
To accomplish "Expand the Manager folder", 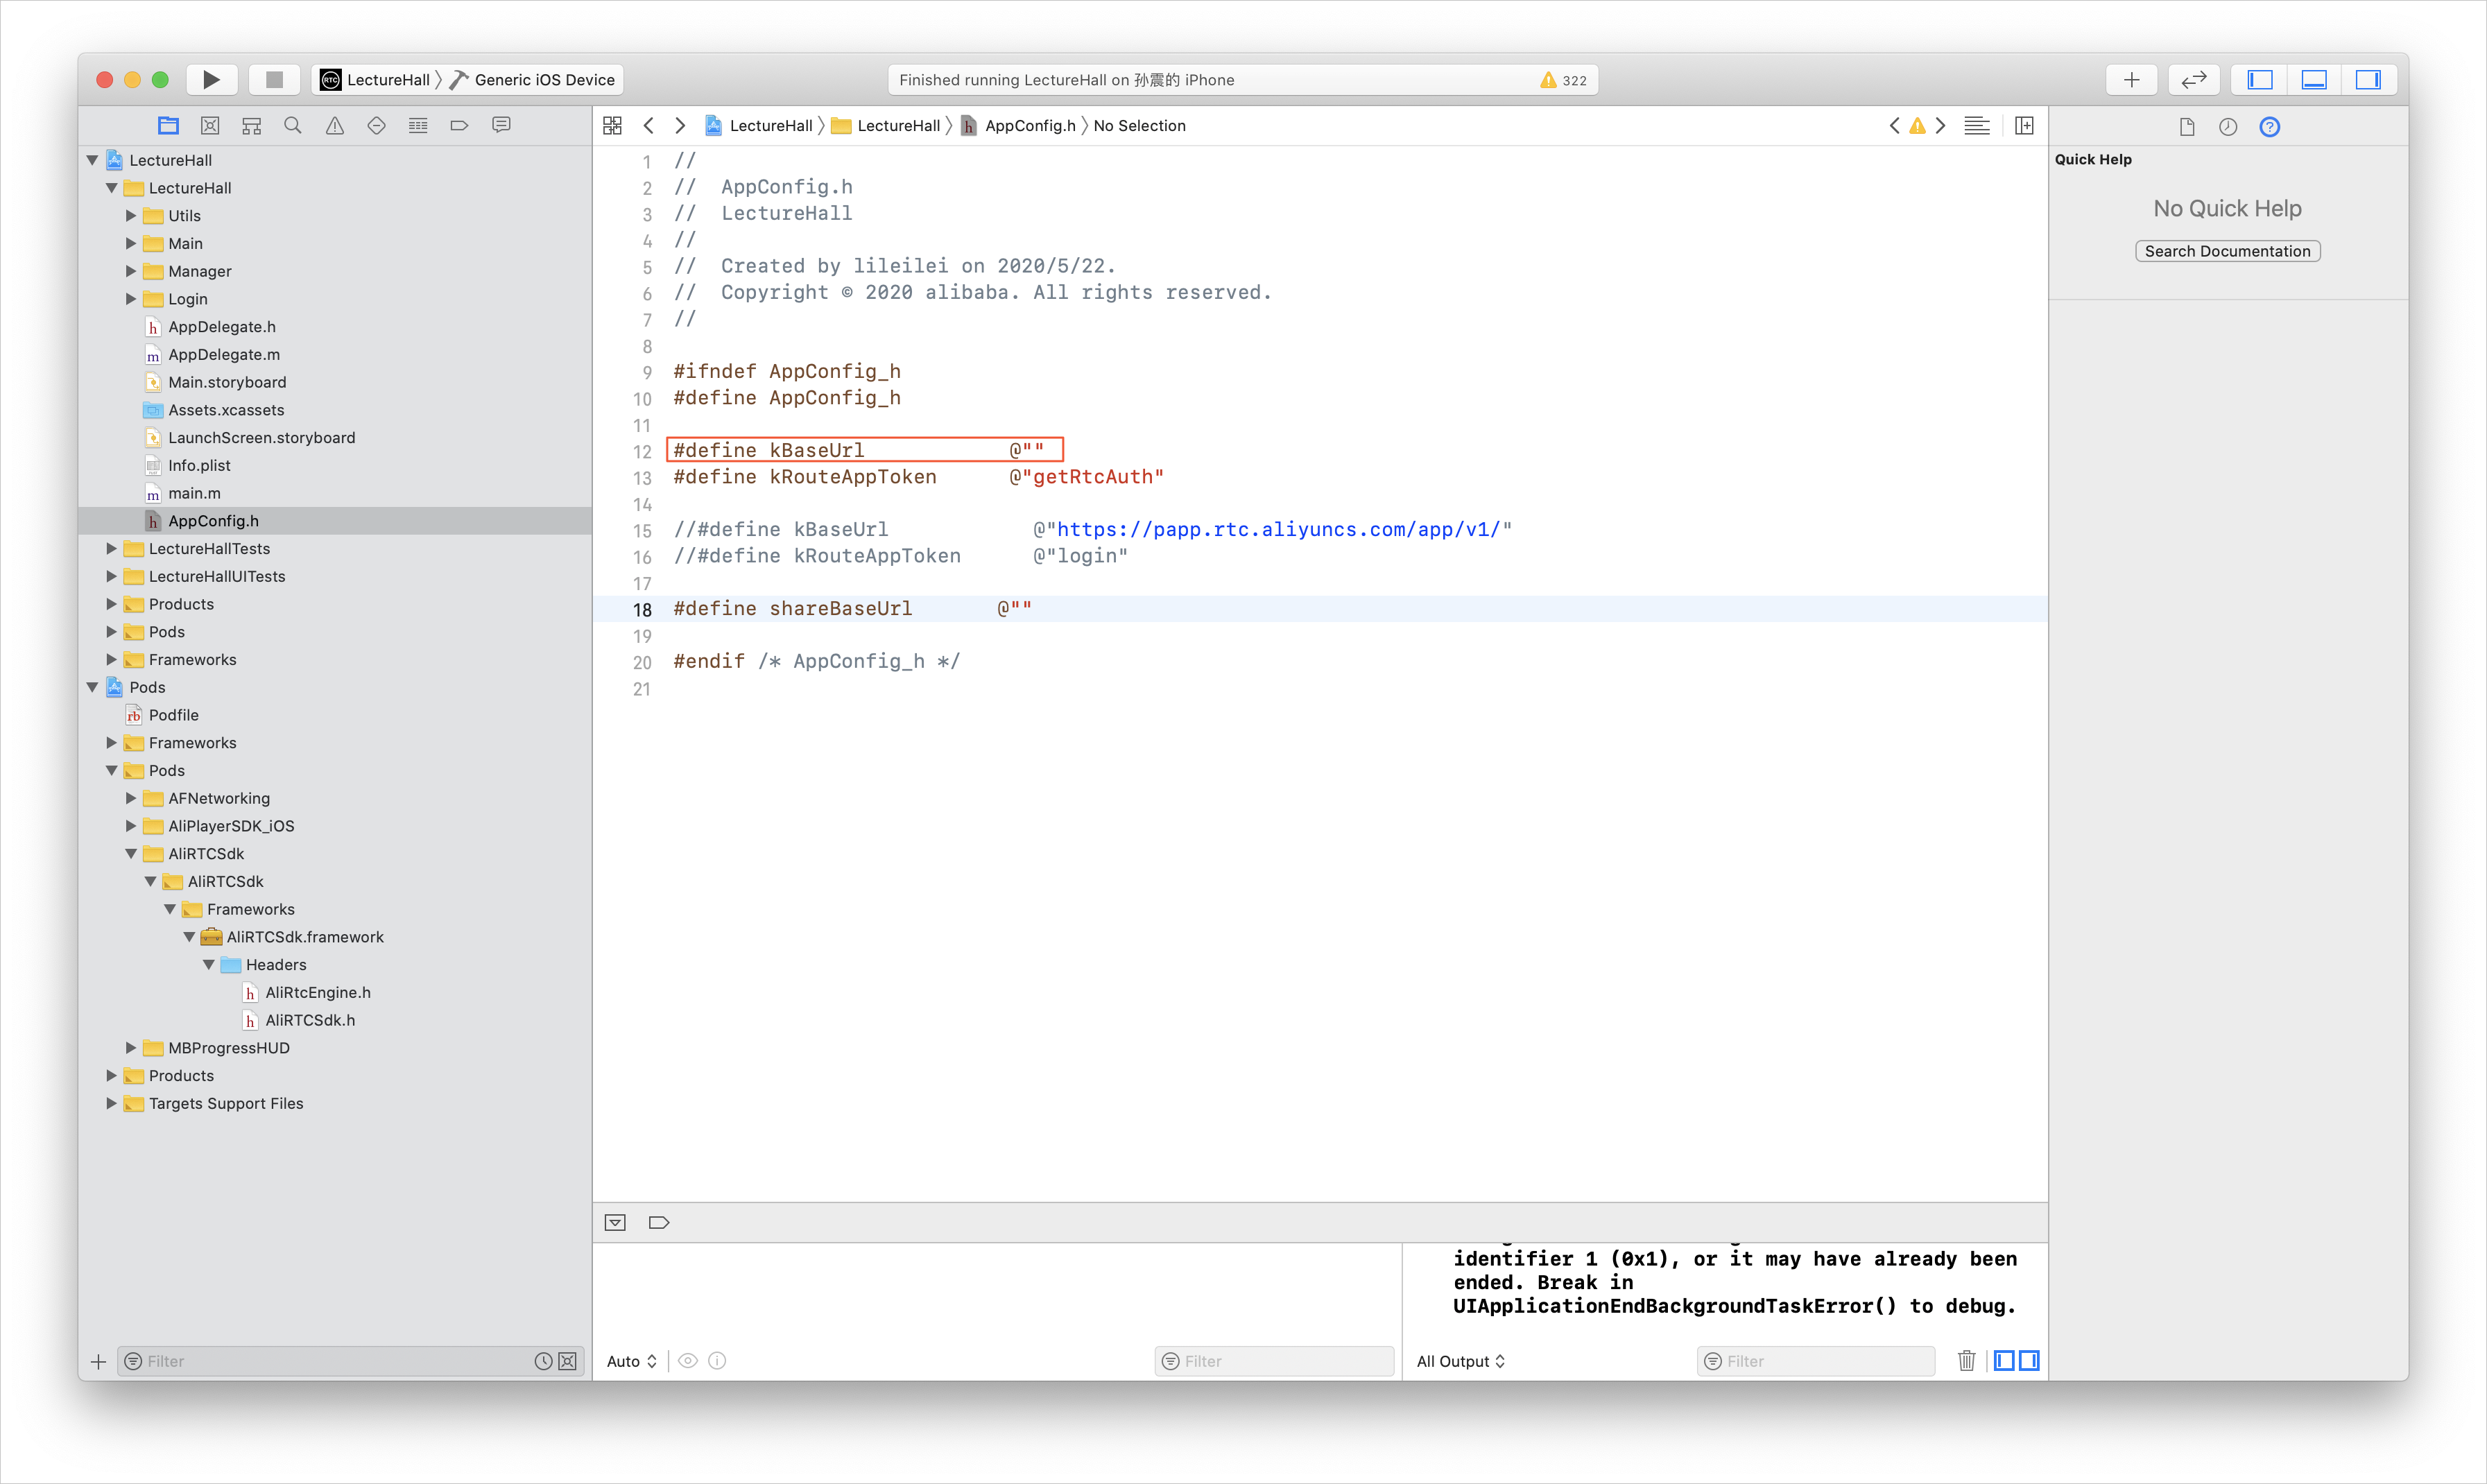I will coord(131,271).
